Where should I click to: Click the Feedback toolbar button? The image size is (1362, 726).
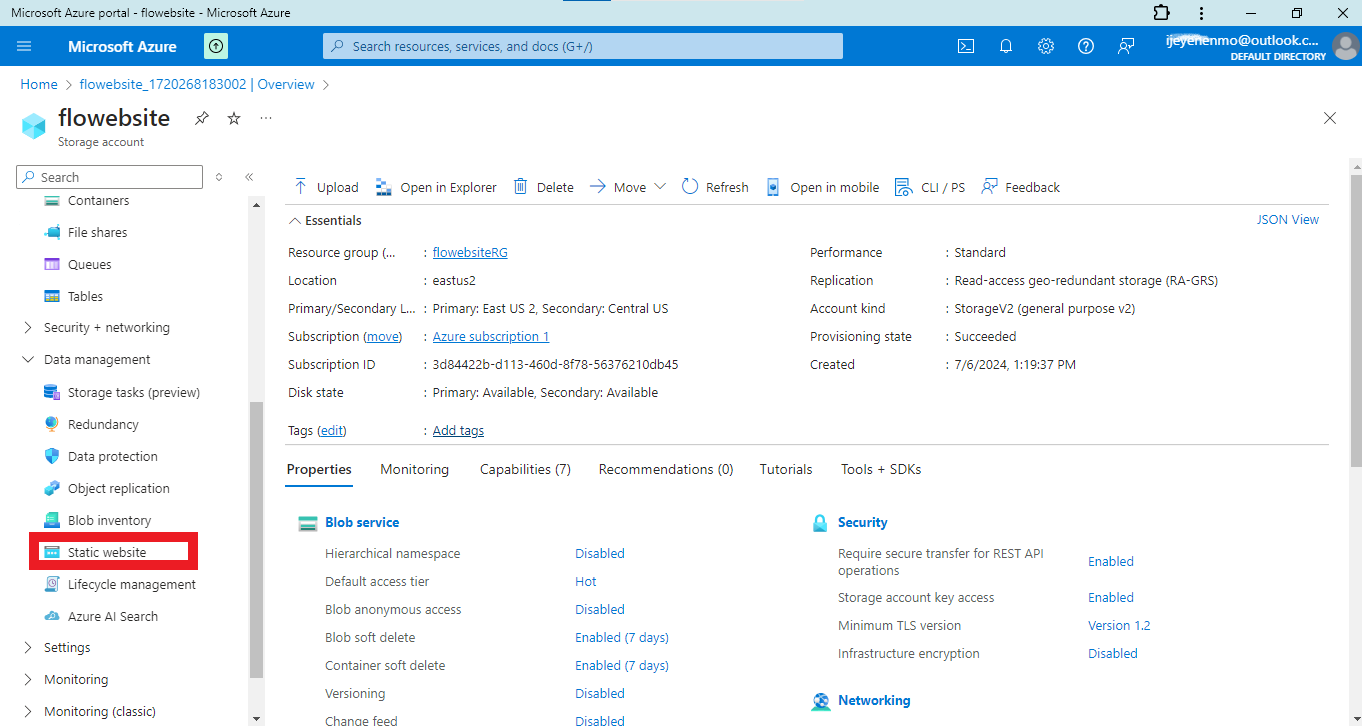(1021, 187)
